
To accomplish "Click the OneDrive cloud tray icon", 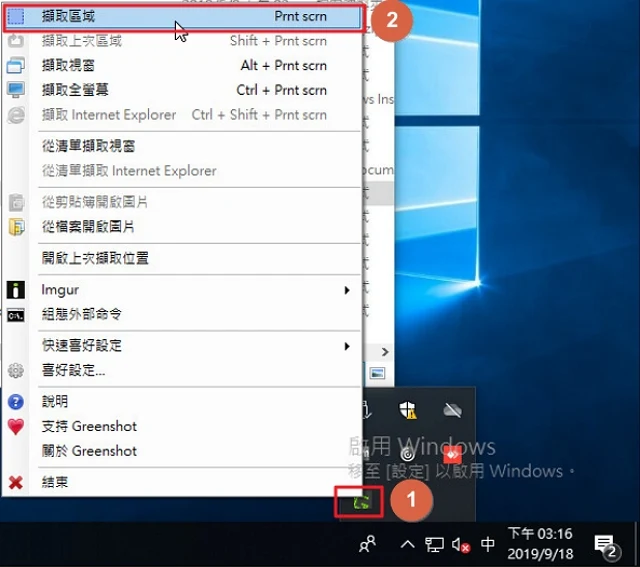I will click(453, 410).
